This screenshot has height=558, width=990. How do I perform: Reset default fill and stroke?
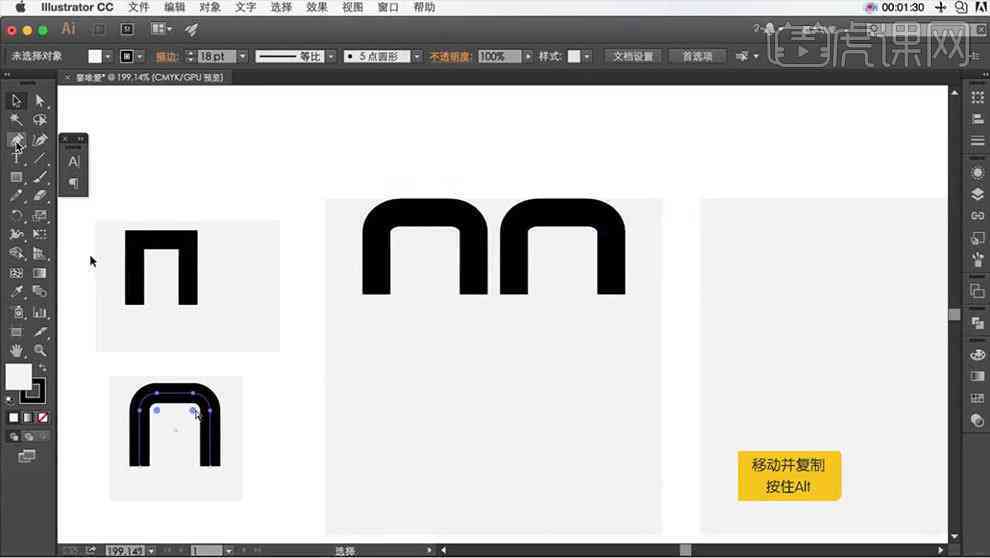coord(9,400)
